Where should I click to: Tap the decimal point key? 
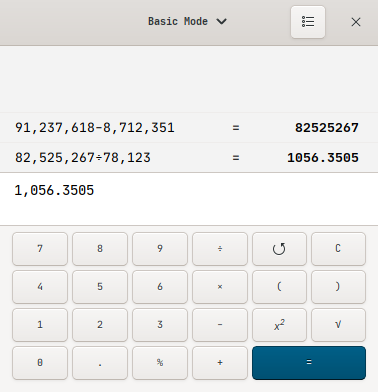100,363
